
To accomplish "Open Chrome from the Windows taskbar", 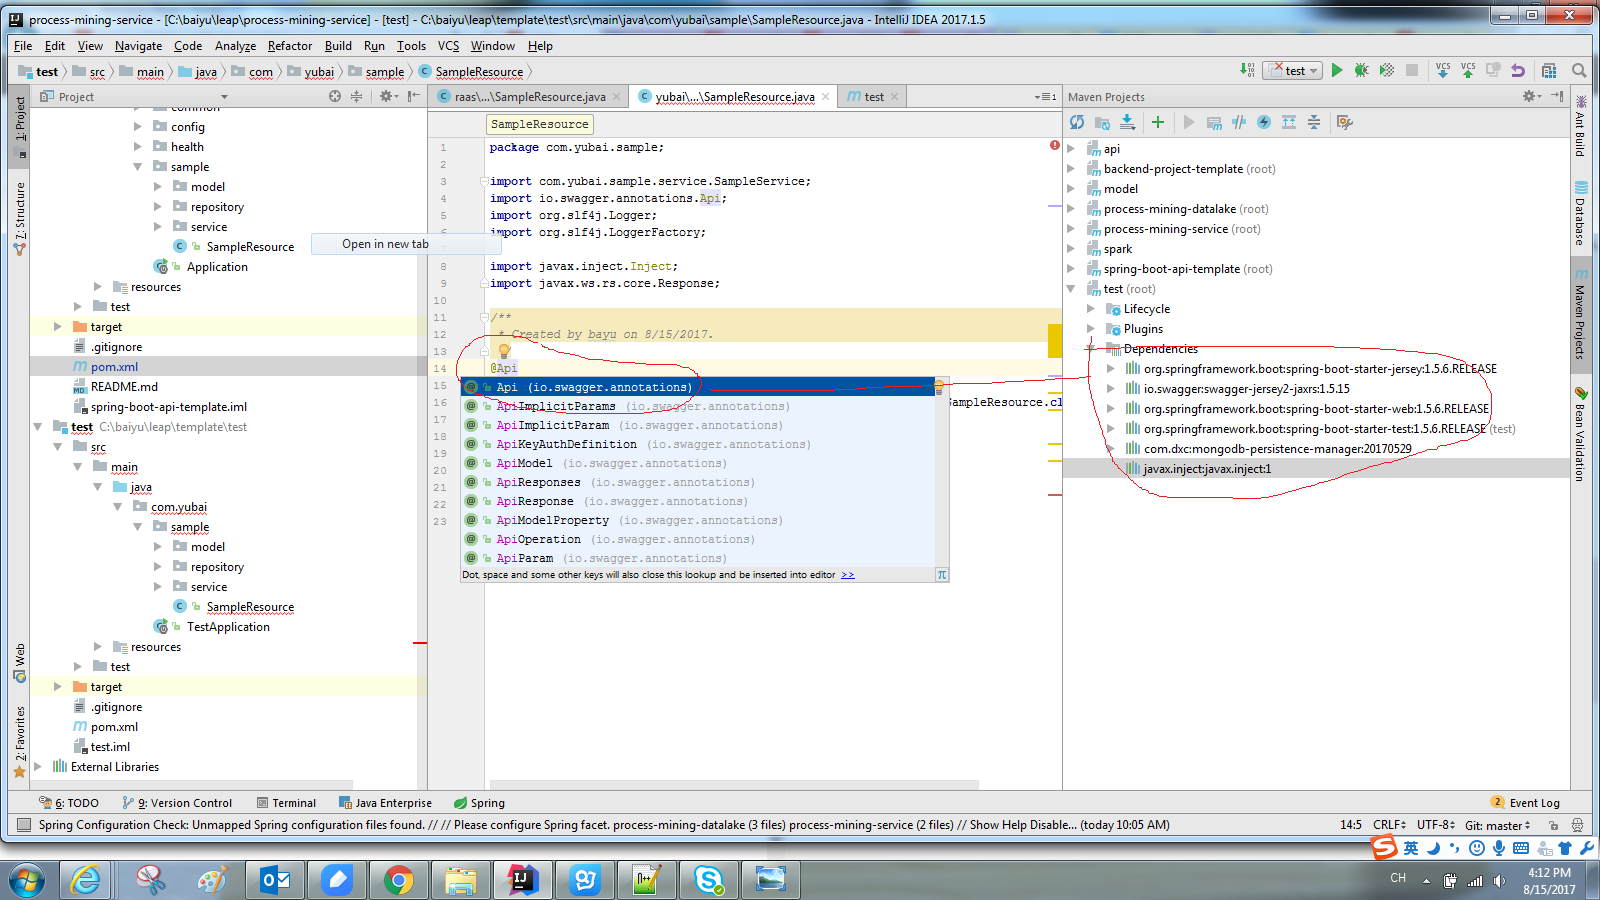I will coord(398,880).
